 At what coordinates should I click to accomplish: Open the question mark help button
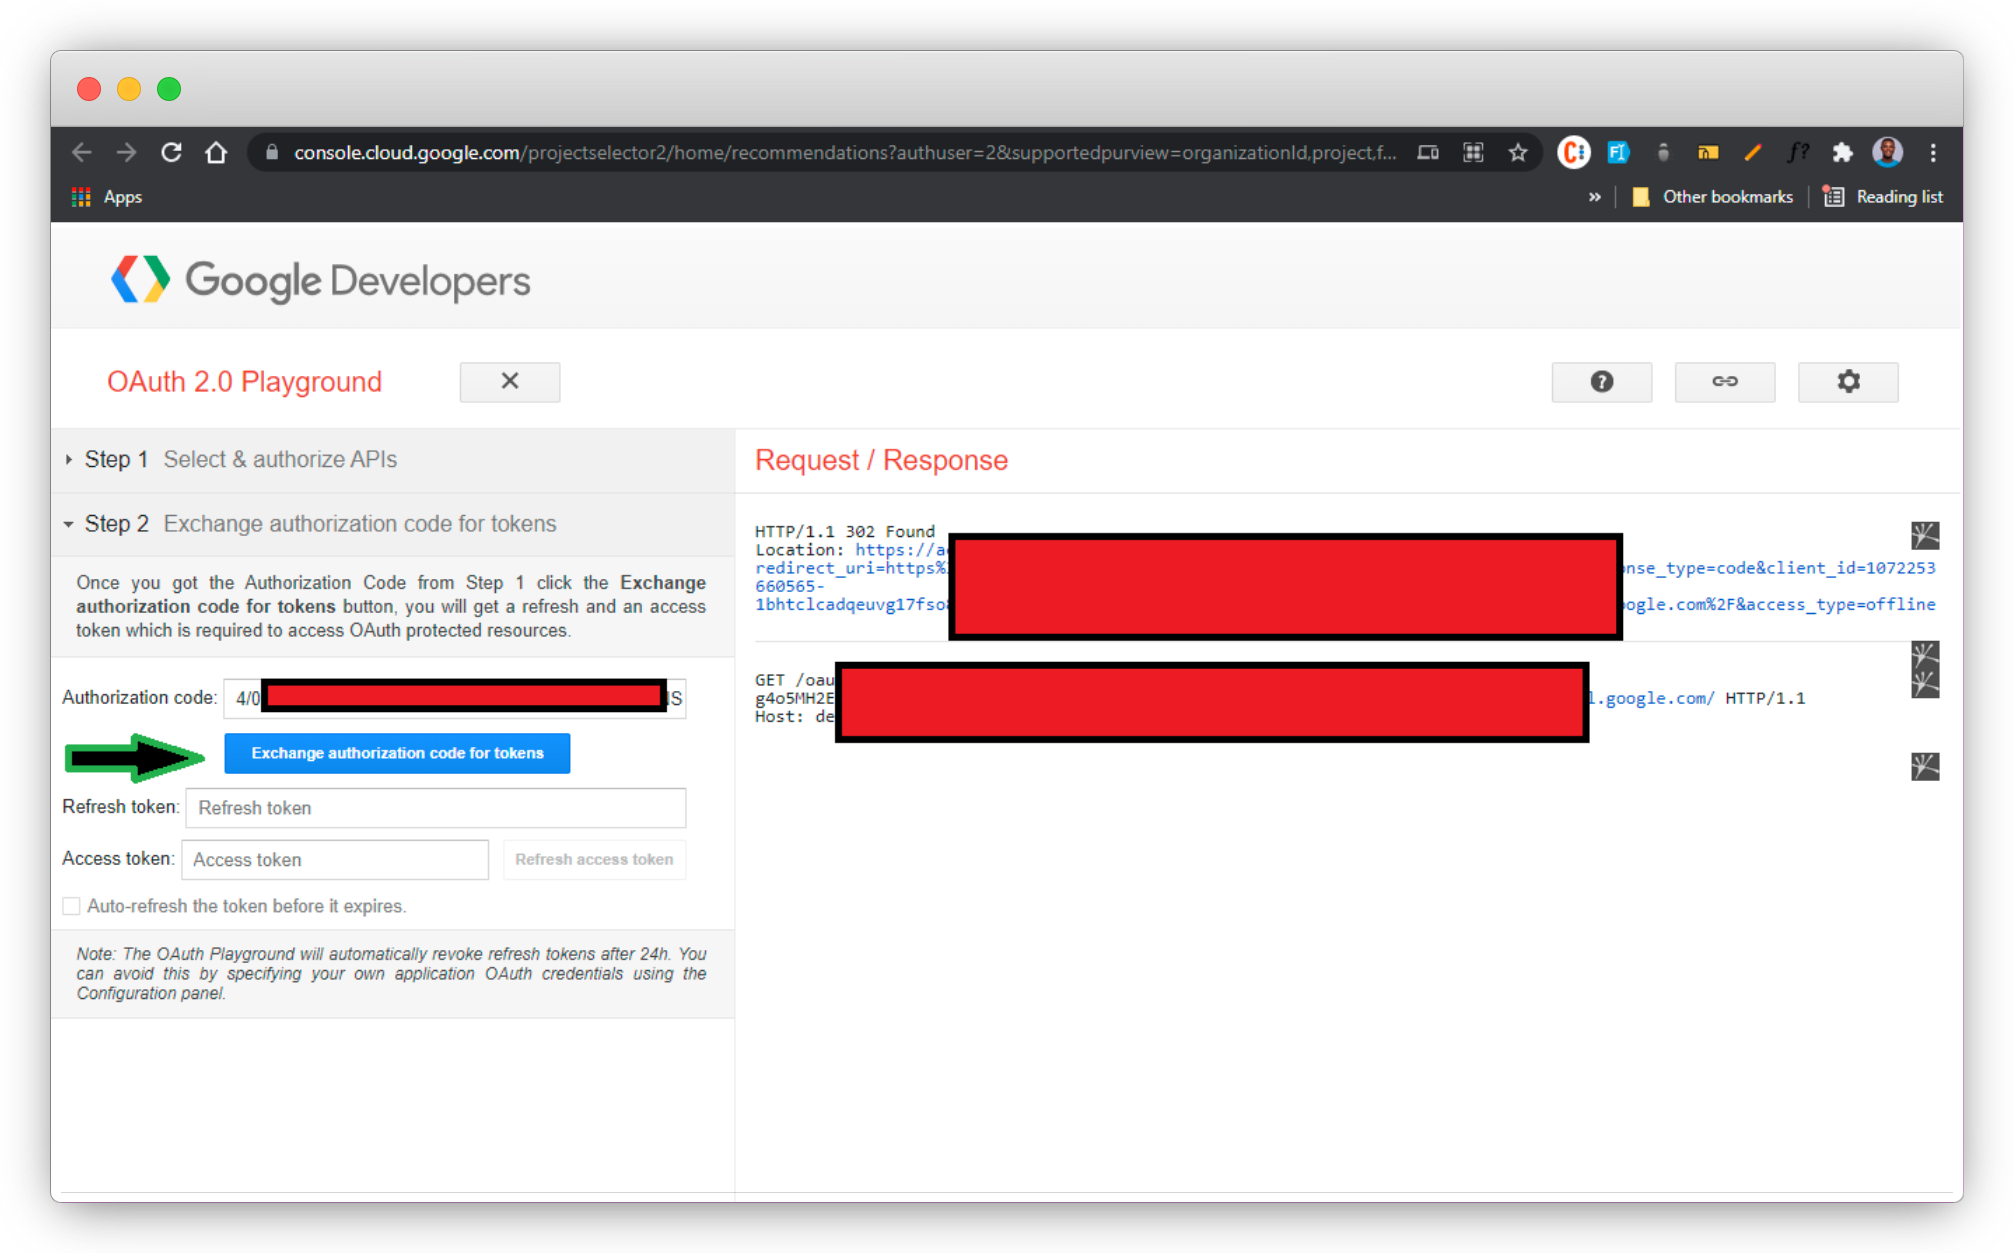click(1602, 382)
